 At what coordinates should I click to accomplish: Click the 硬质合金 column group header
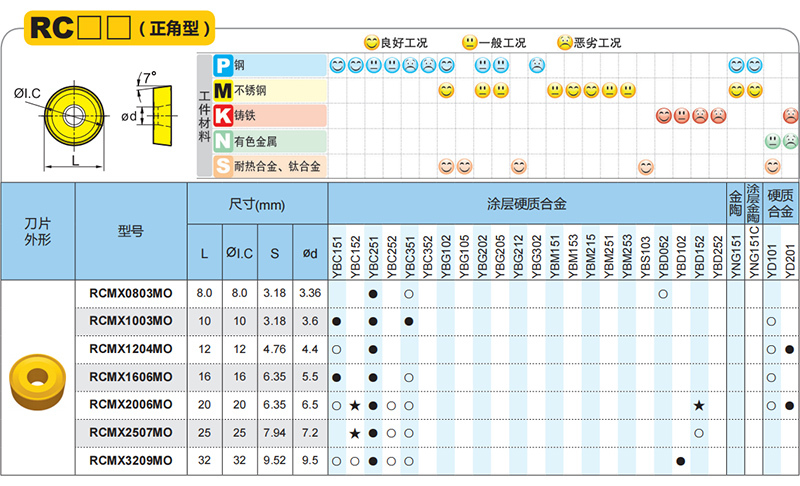pos(780,204)
